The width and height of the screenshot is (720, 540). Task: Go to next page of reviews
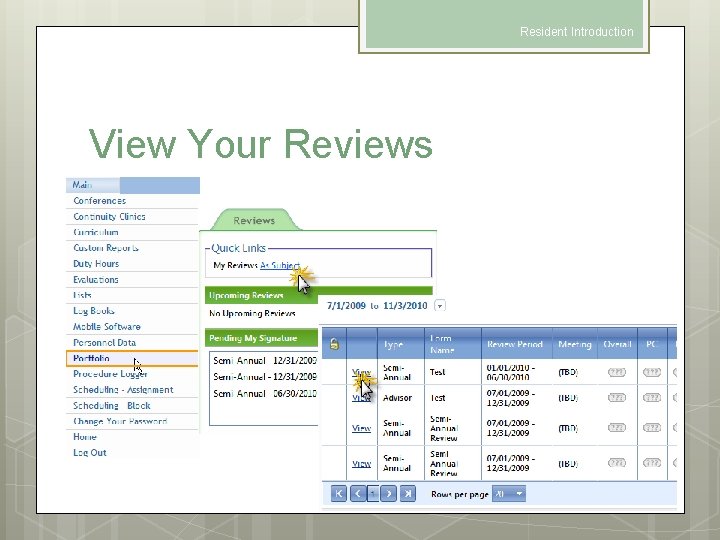pos(388,494)
